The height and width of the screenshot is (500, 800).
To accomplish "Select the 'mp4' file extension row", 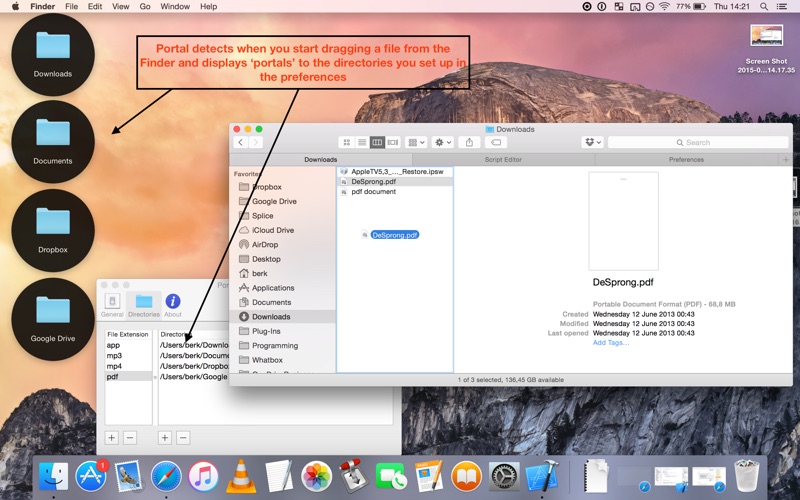I will (129, 366).
